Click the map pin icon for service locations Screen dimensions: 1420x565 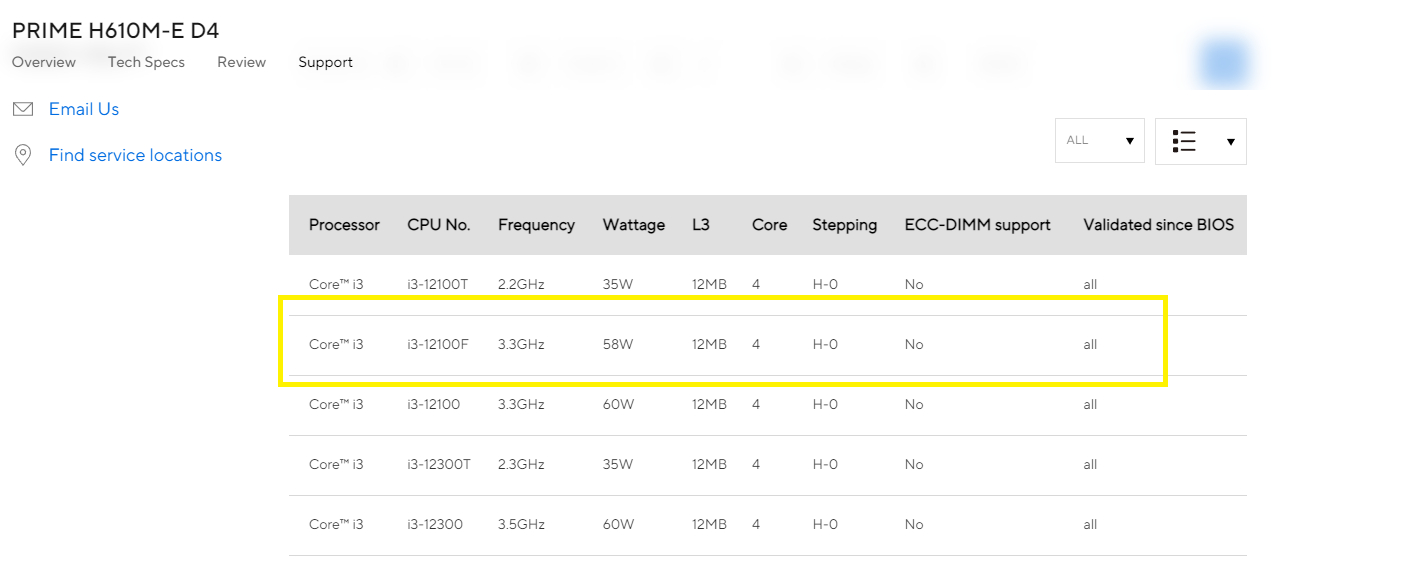22,155
